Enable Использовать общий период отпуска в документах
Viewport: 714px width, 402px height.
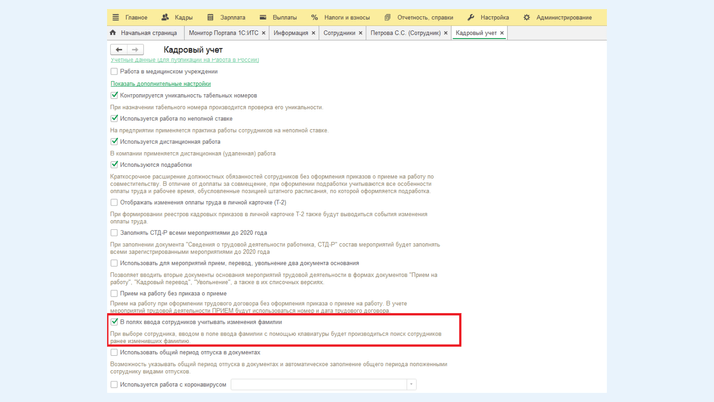pos(114,352)
